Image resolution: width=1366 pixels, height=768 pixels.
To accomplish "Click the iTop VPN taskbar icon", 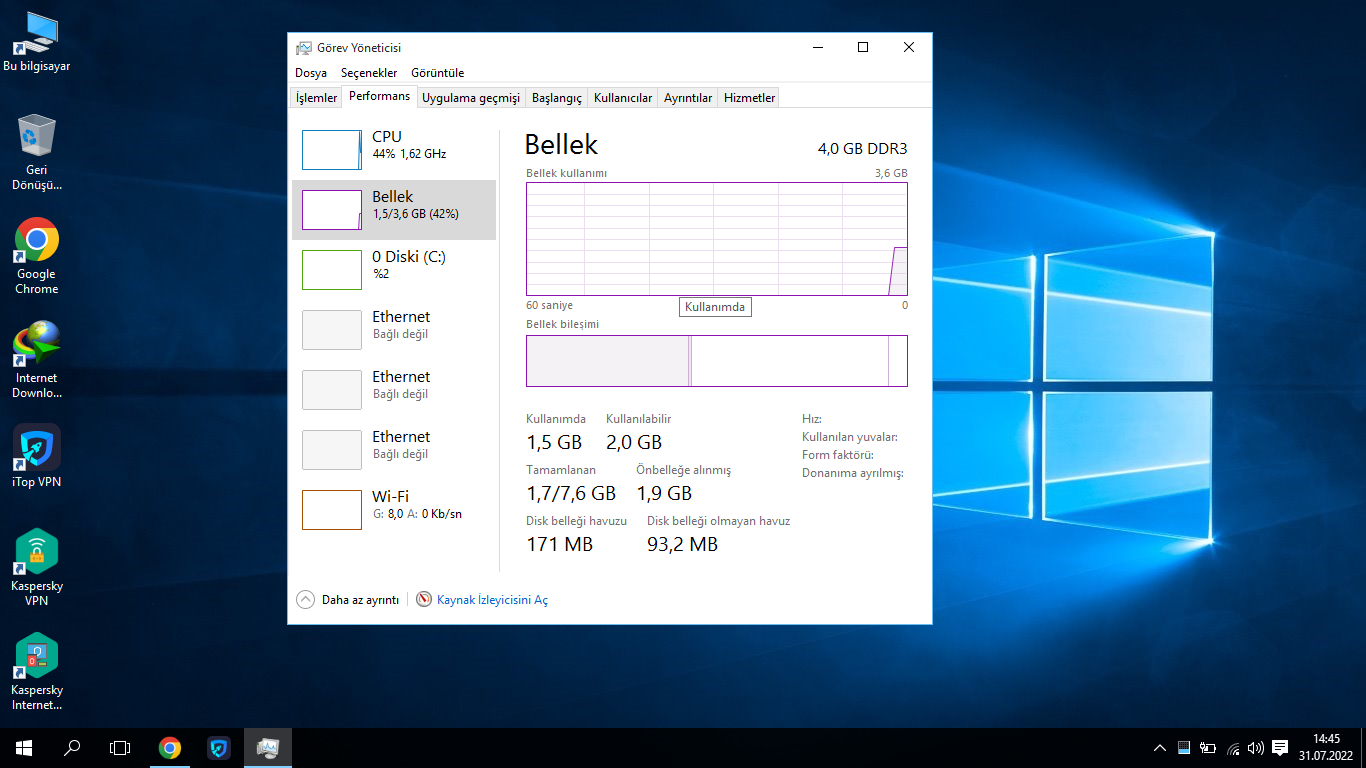I will (x=219, y=748).
